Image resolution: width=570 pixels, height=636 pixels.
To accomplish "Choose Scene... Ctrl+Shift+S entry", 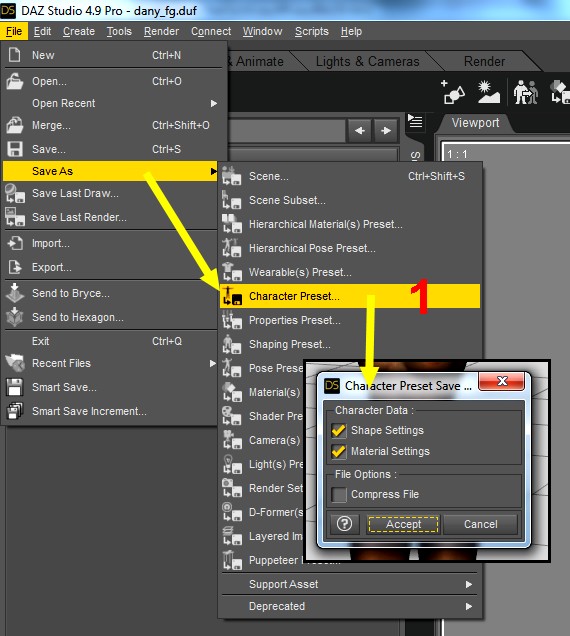I will [351, 176].
